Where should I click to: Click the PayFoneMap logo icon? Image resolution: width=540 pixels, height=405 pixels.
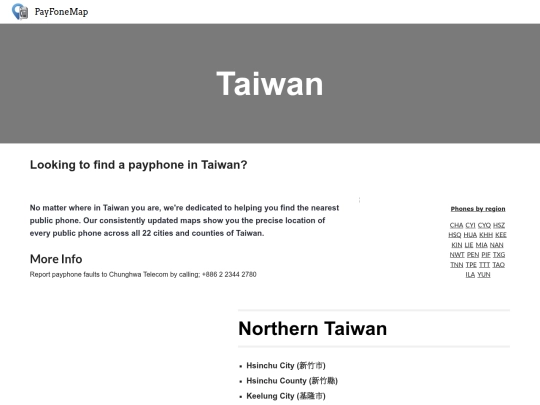(20, 11)
